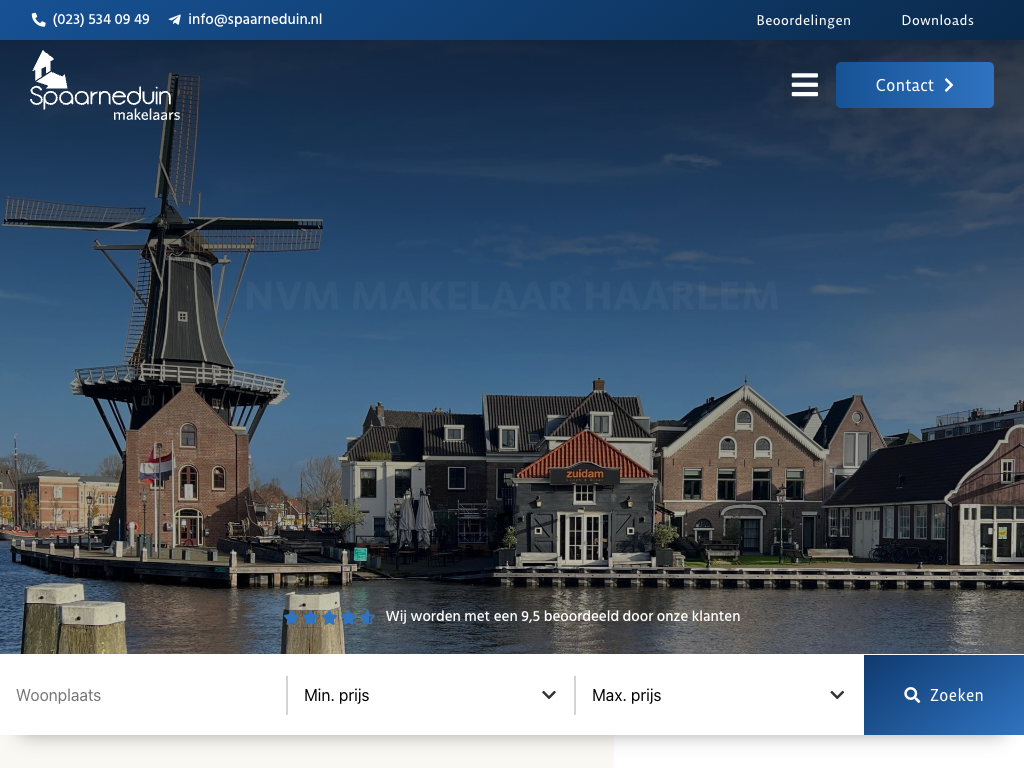The width and height of the screenshot is (1024, 768).
Task: Click the Spaarneduin makelaars logo
Action: [104, 86]
